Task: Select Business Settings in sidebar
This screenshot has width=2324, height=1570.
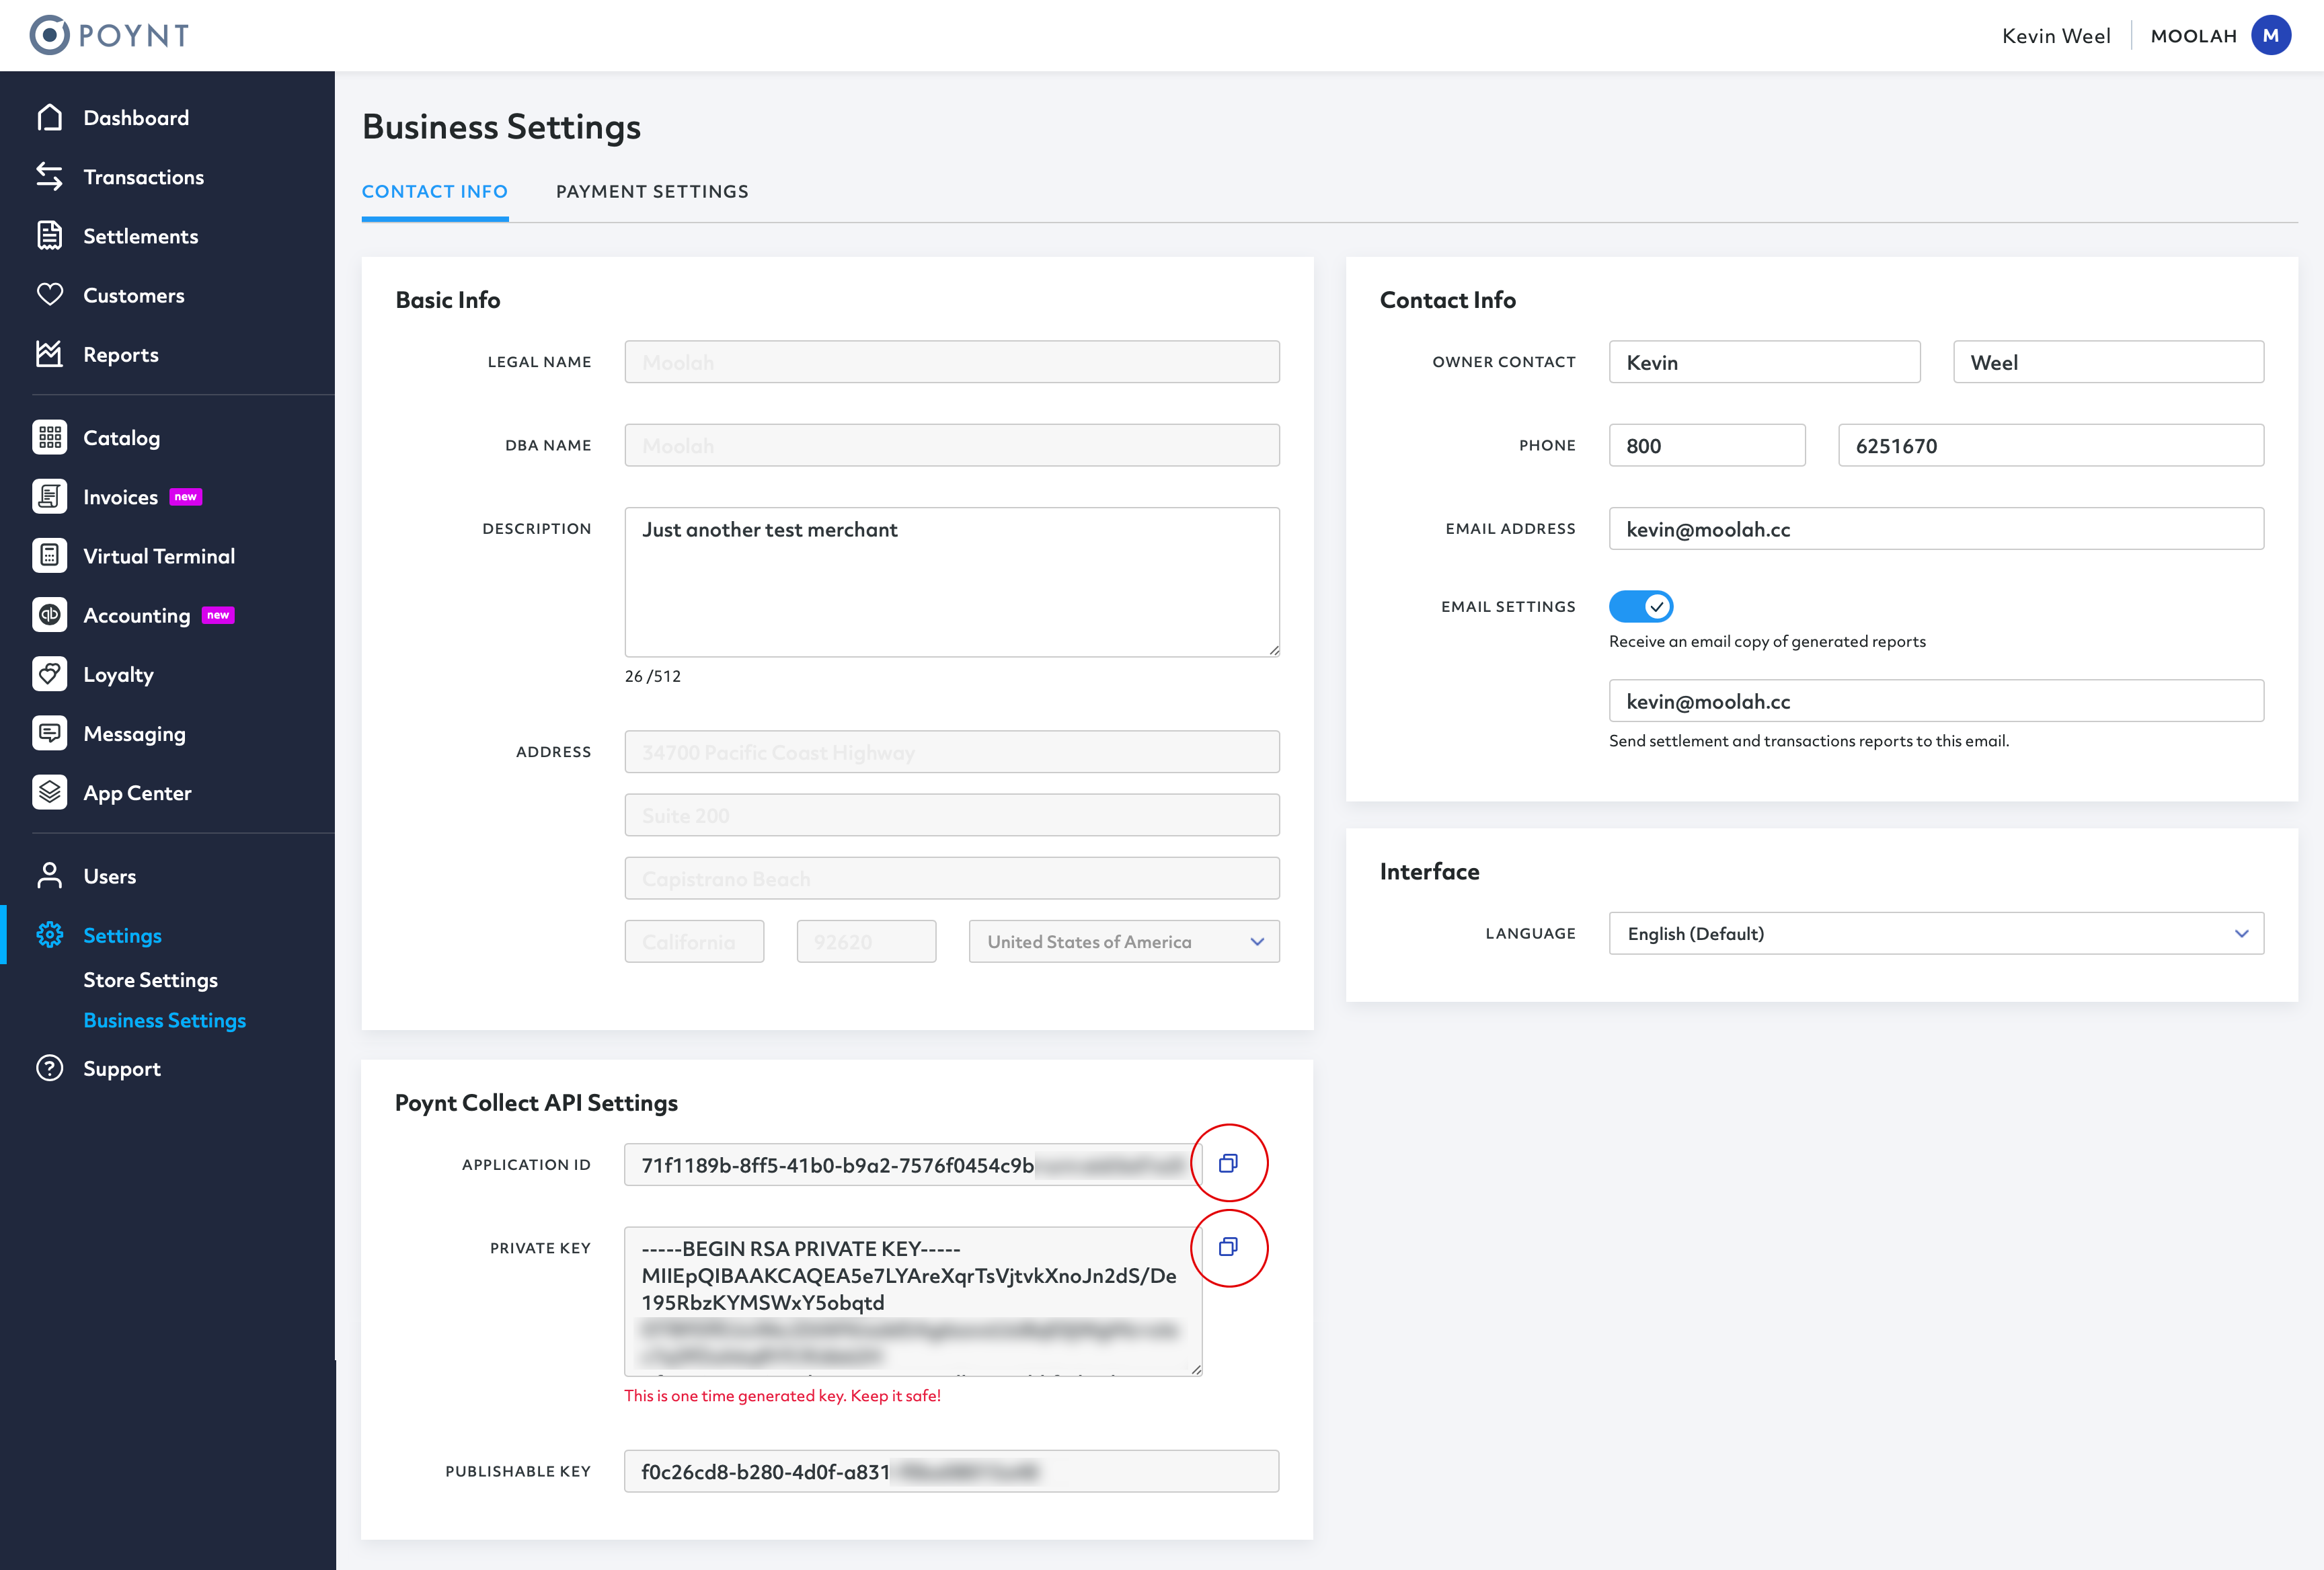Action: click(164, 1020)
